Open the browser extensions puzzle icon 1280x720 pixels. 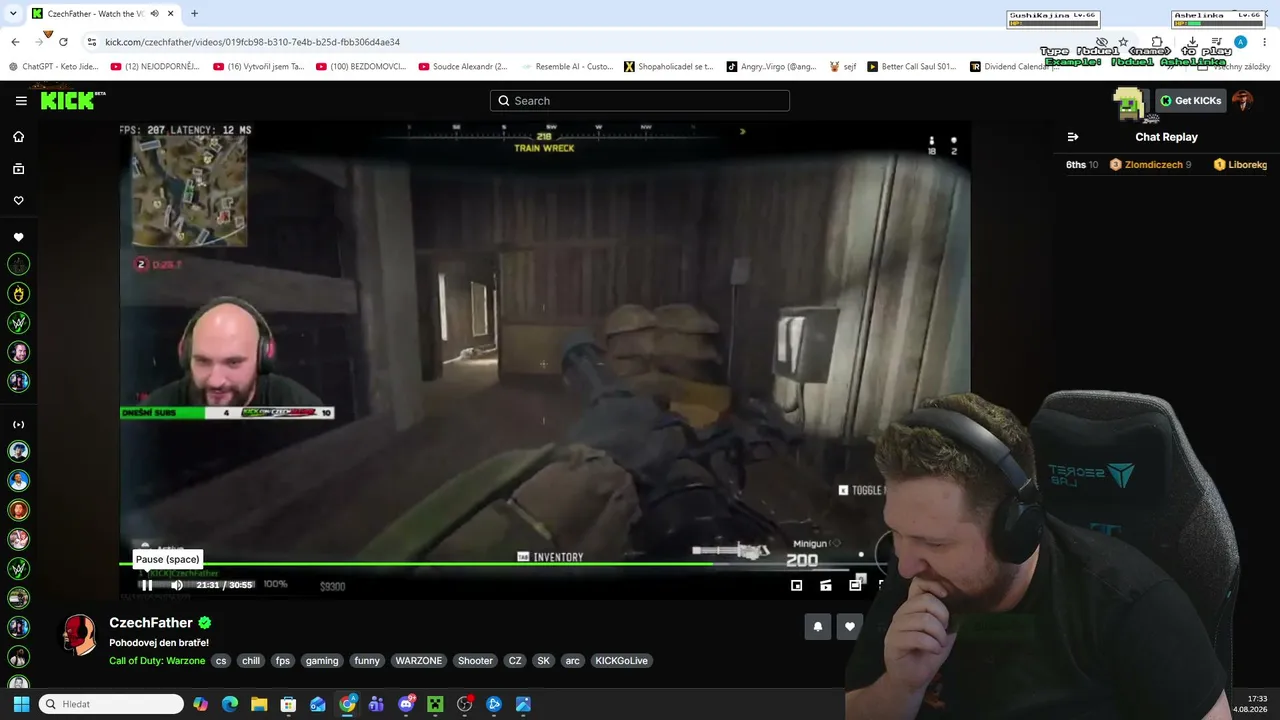1157,42
